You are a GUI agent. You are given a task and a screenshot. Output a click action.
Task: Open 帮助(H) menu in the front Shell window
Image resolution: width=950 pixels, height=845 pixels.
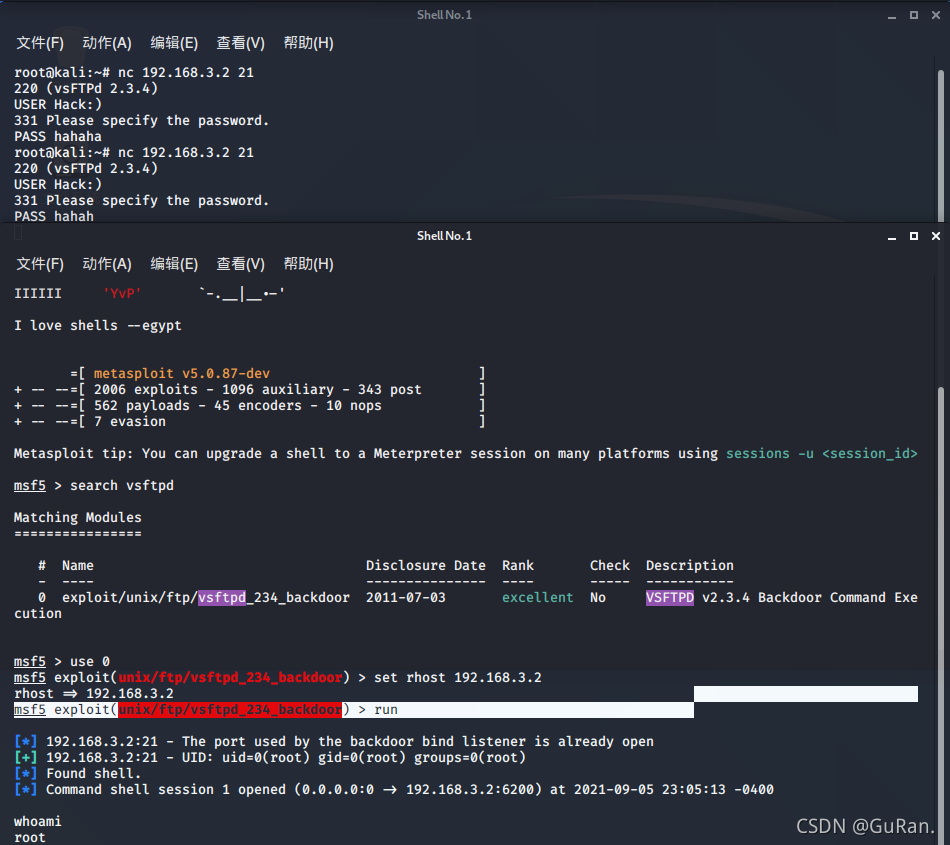[x=308, y=264]
